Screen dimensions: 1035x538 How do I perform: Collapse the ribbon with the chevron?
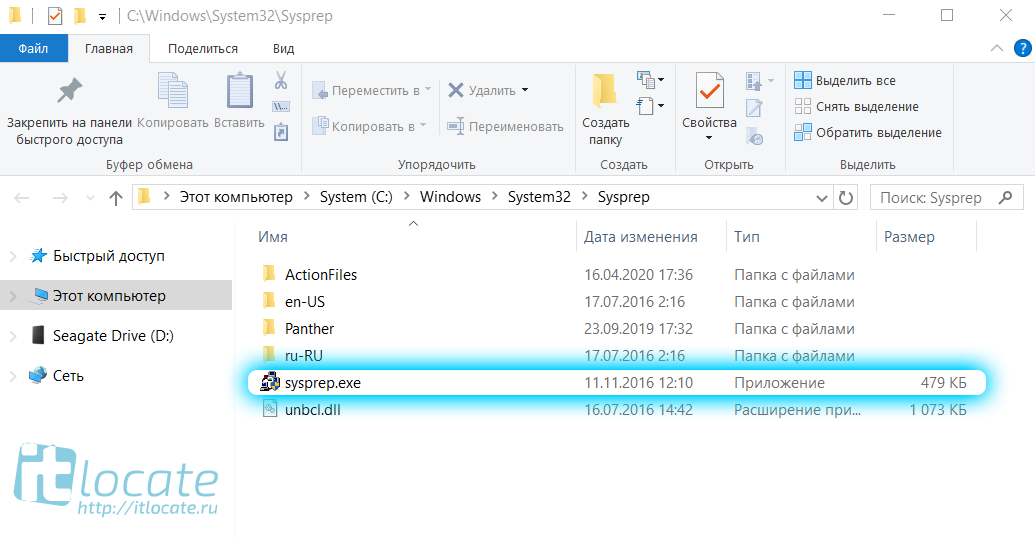pyautogui.click(x=996, y=48)
